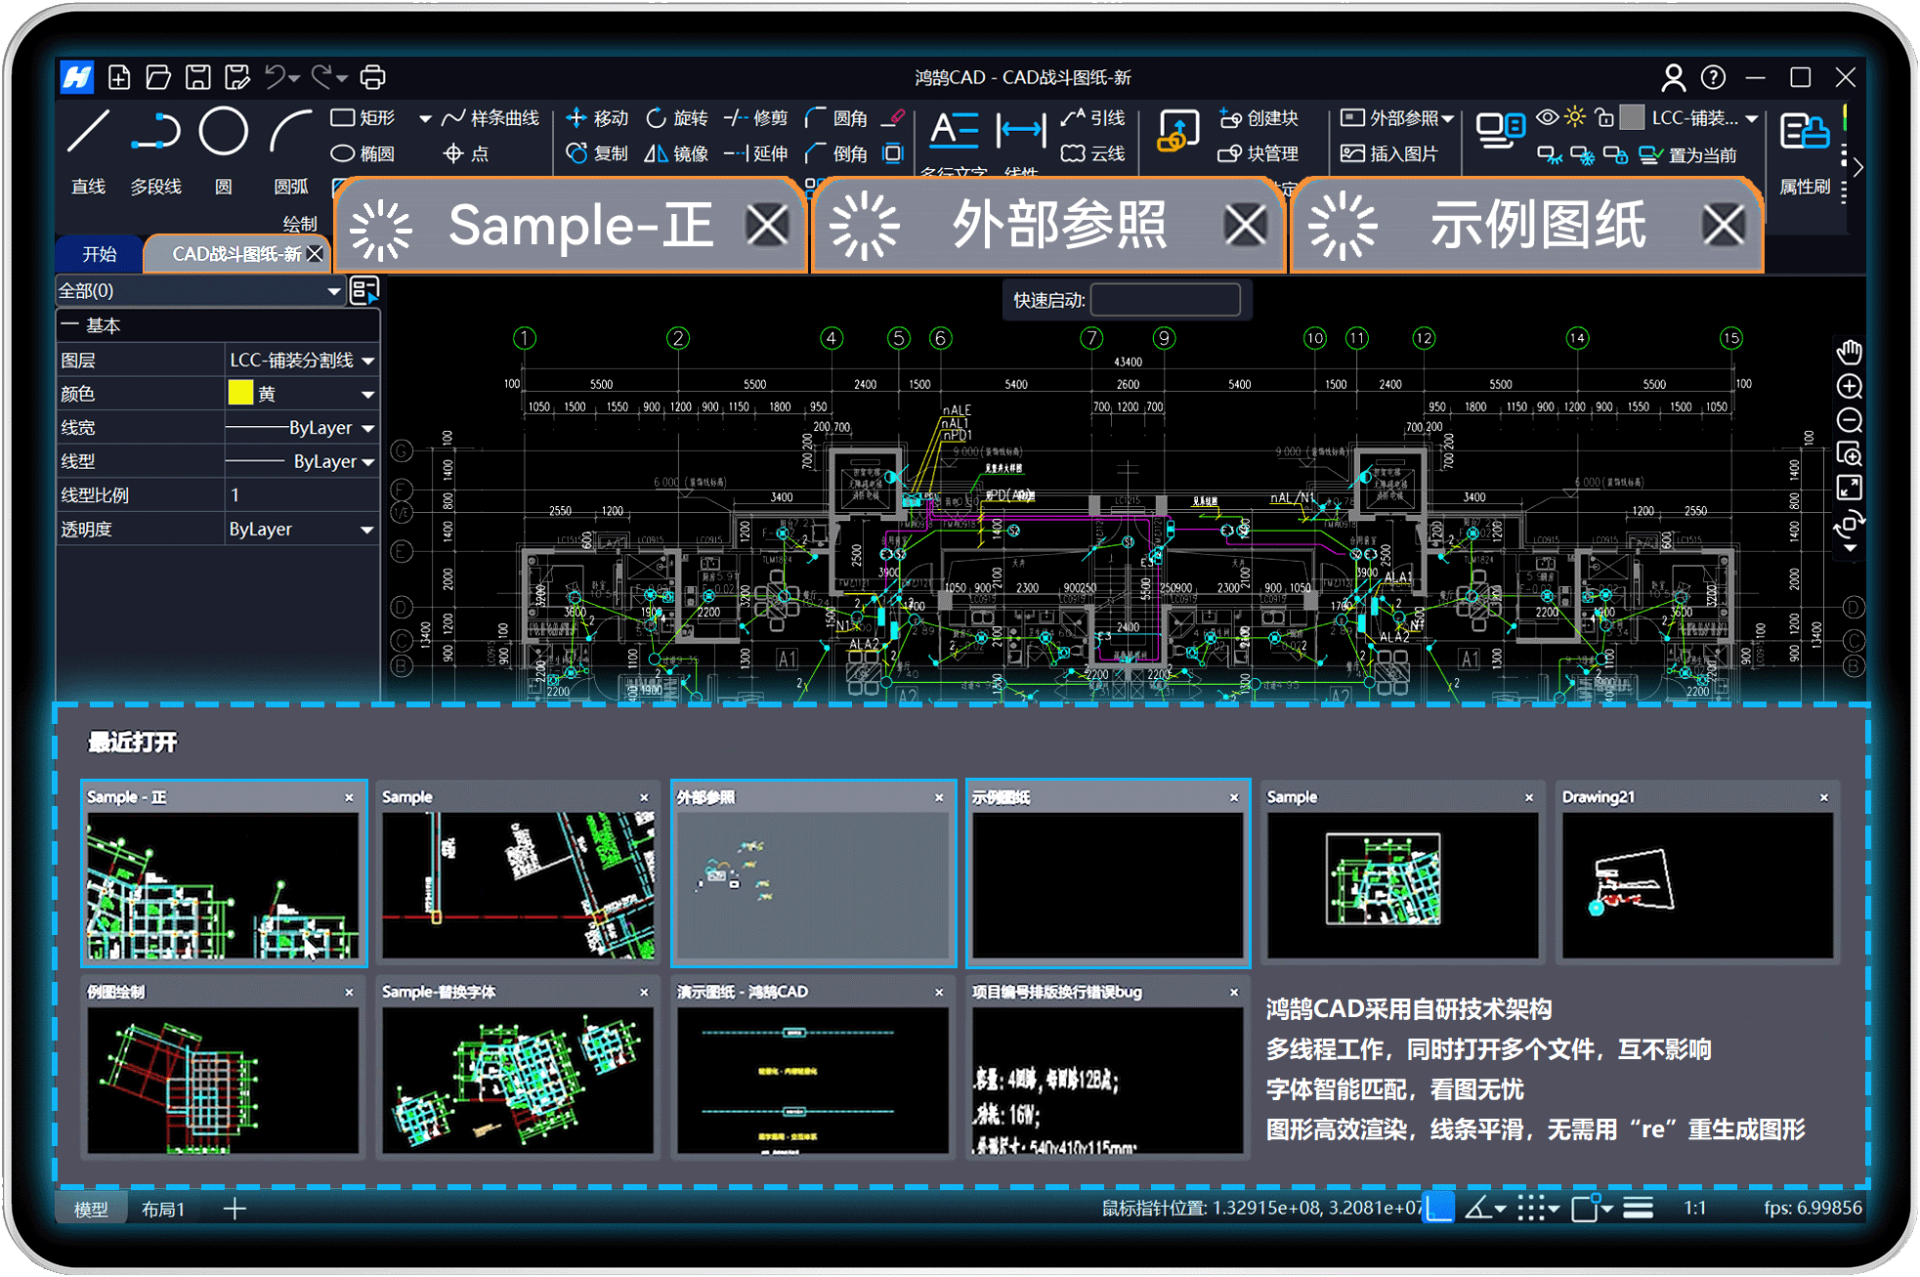Click the gray layer color swatch
Image resolution: width=1920 pixels, height=1277 pixels.
(x=1632, y=118)
